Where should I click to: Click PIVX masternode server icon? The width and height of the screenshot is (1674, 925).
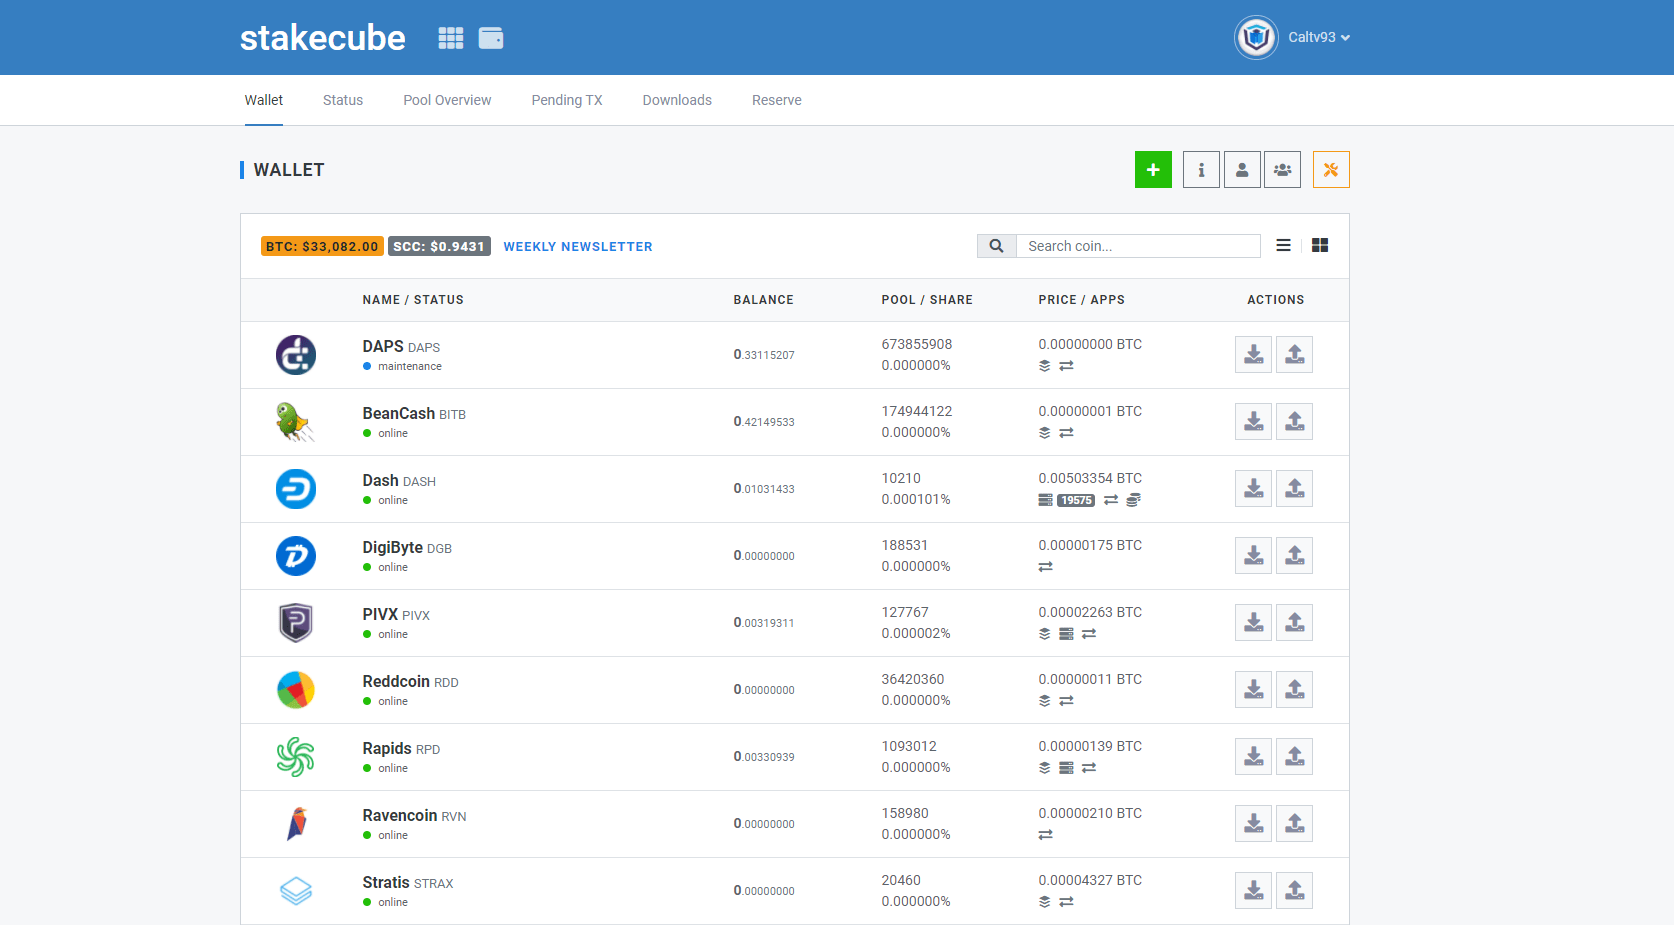click(1066, 634)
